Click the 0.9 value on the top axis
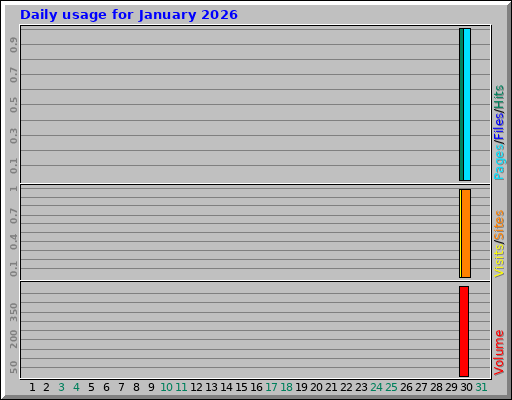The image size is (512, 400). 14,45
